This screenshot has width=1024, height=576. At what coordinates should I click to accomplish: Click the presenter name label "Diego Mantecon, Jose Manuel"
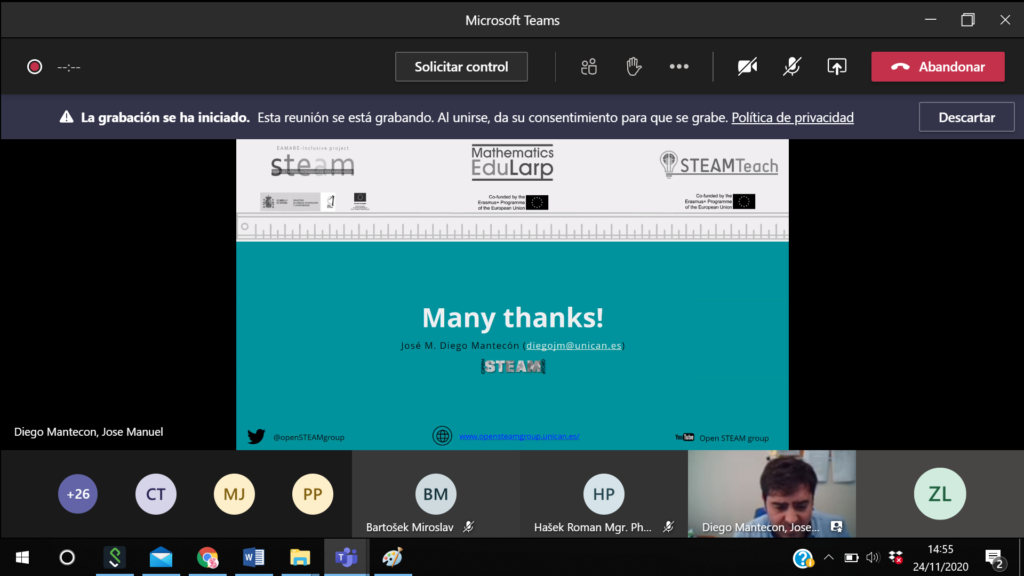tap(88, 432)
